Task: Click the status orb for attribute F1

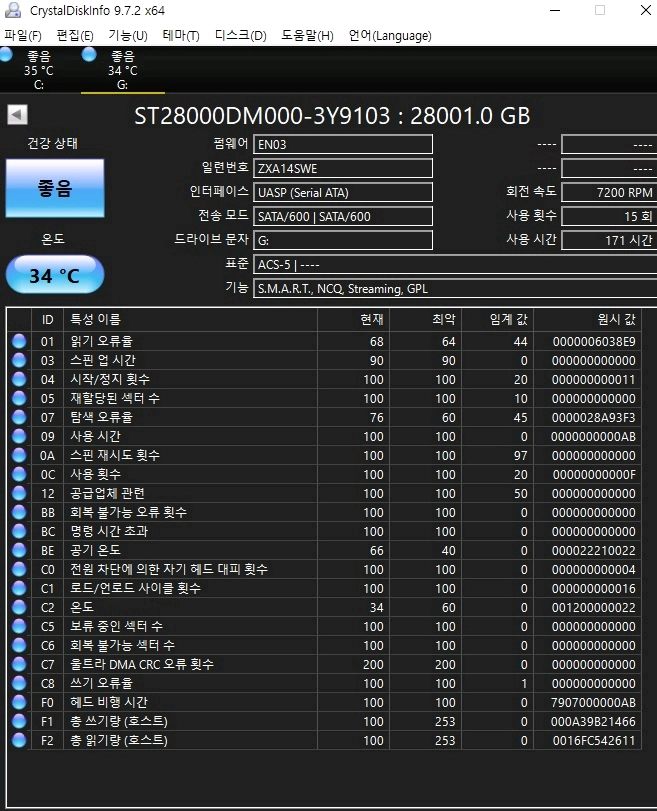Action: [19, 721]
